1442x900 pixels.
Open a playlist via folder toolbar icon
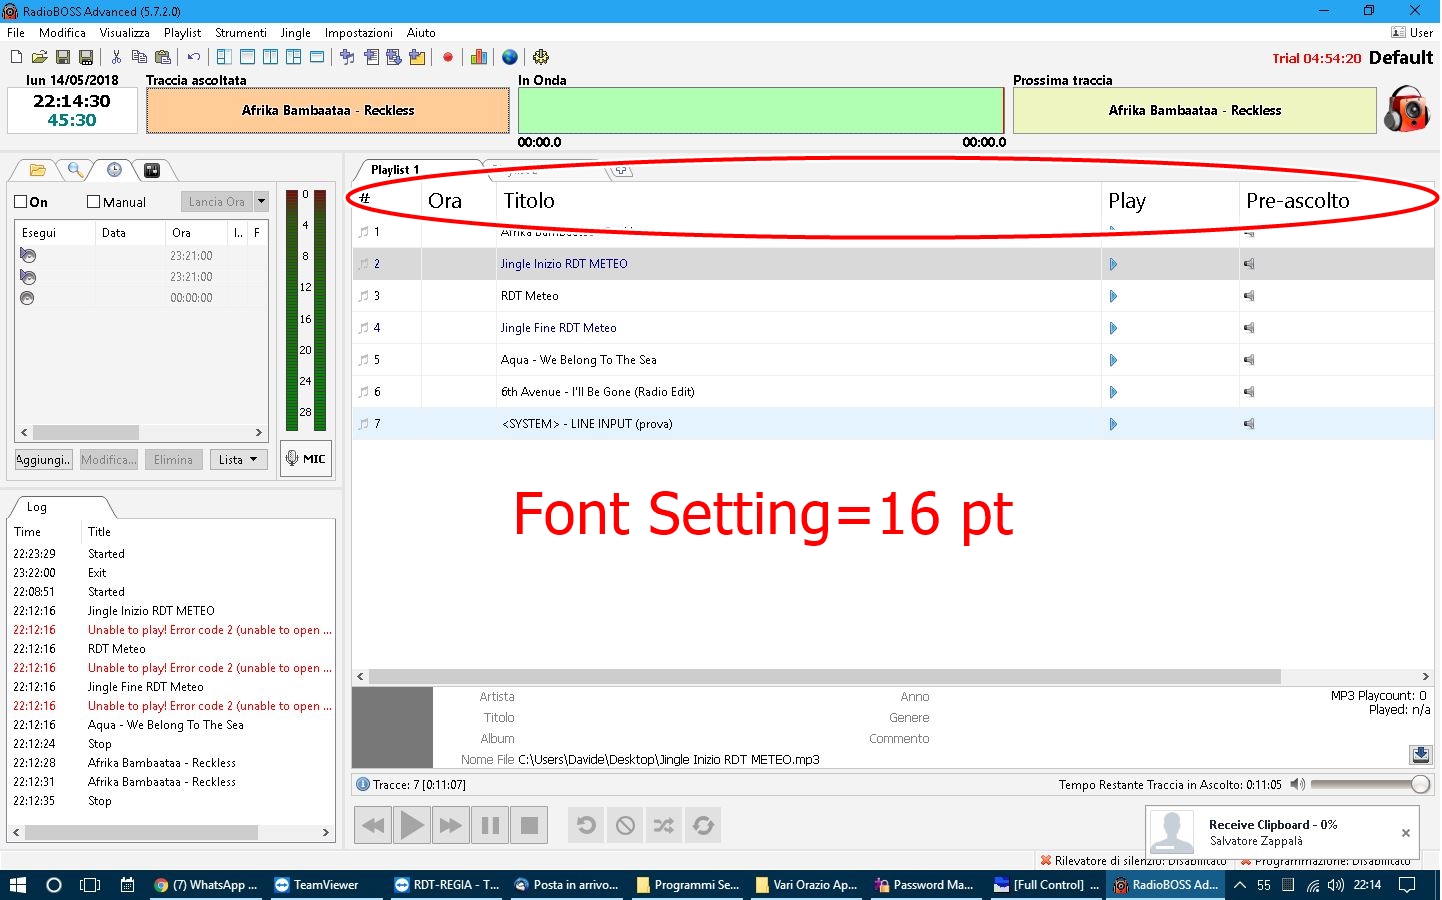pos(40,57)
